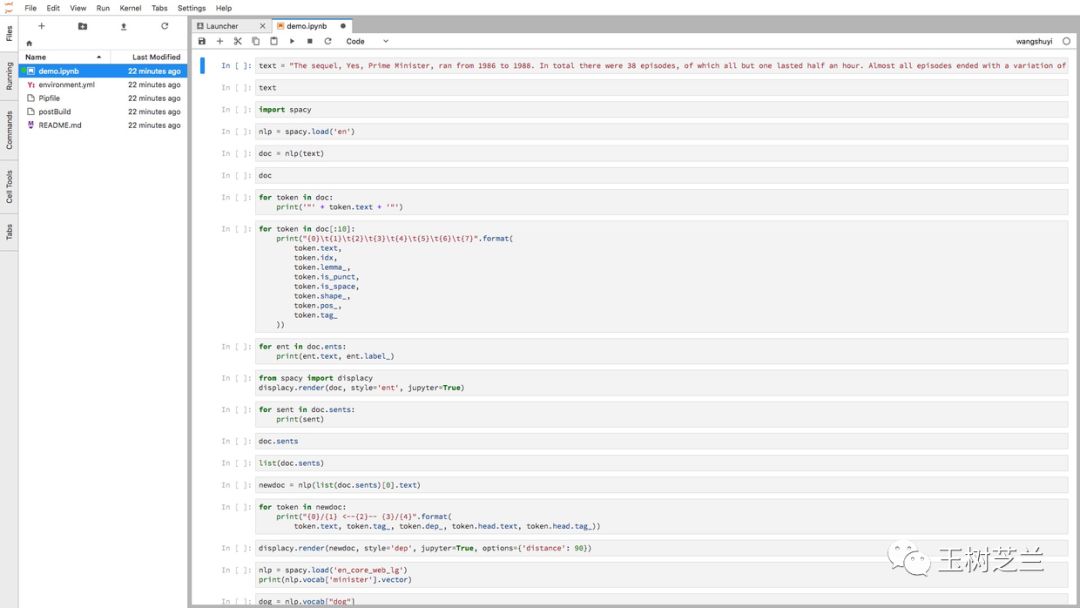The height and width of the screenshot is (608, 1080).
Task: Insert a new cell using the notebook toolbar plus icon
Action: 220,41
